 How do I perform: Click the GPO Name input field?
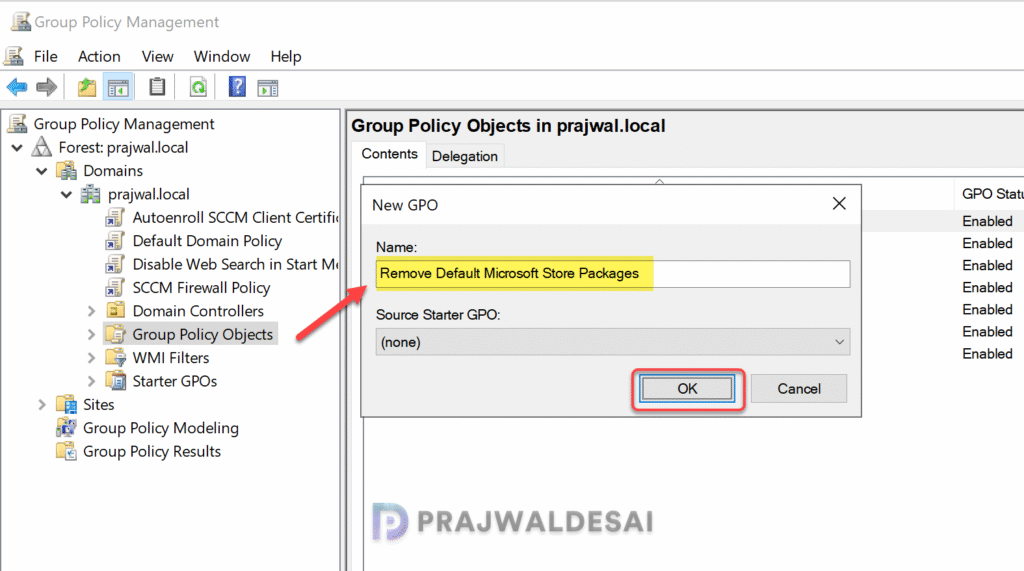(613, 273)
